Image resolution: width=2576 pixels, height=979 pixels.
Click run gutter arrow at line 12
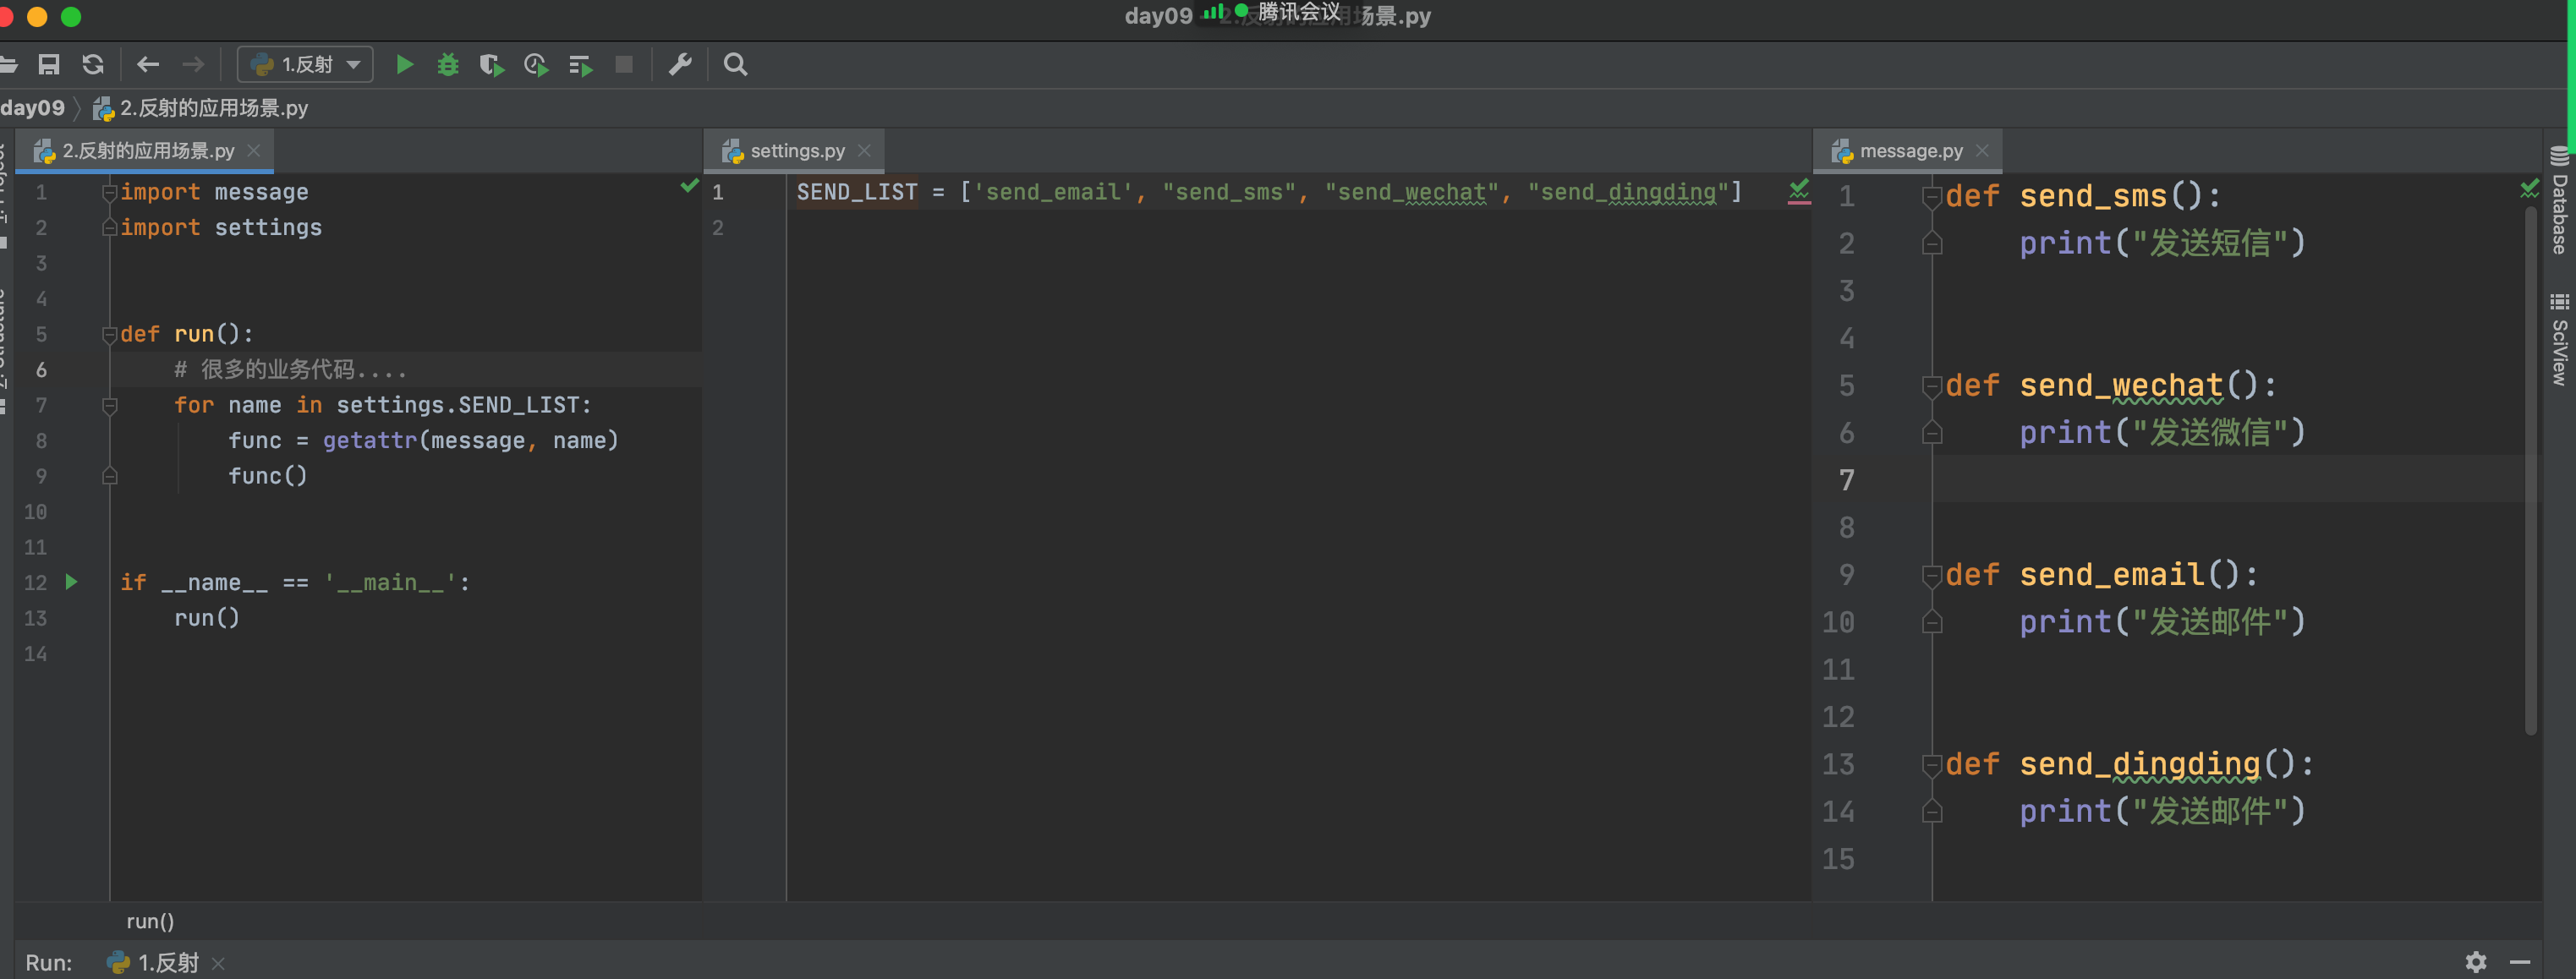[x=71, y=582]
